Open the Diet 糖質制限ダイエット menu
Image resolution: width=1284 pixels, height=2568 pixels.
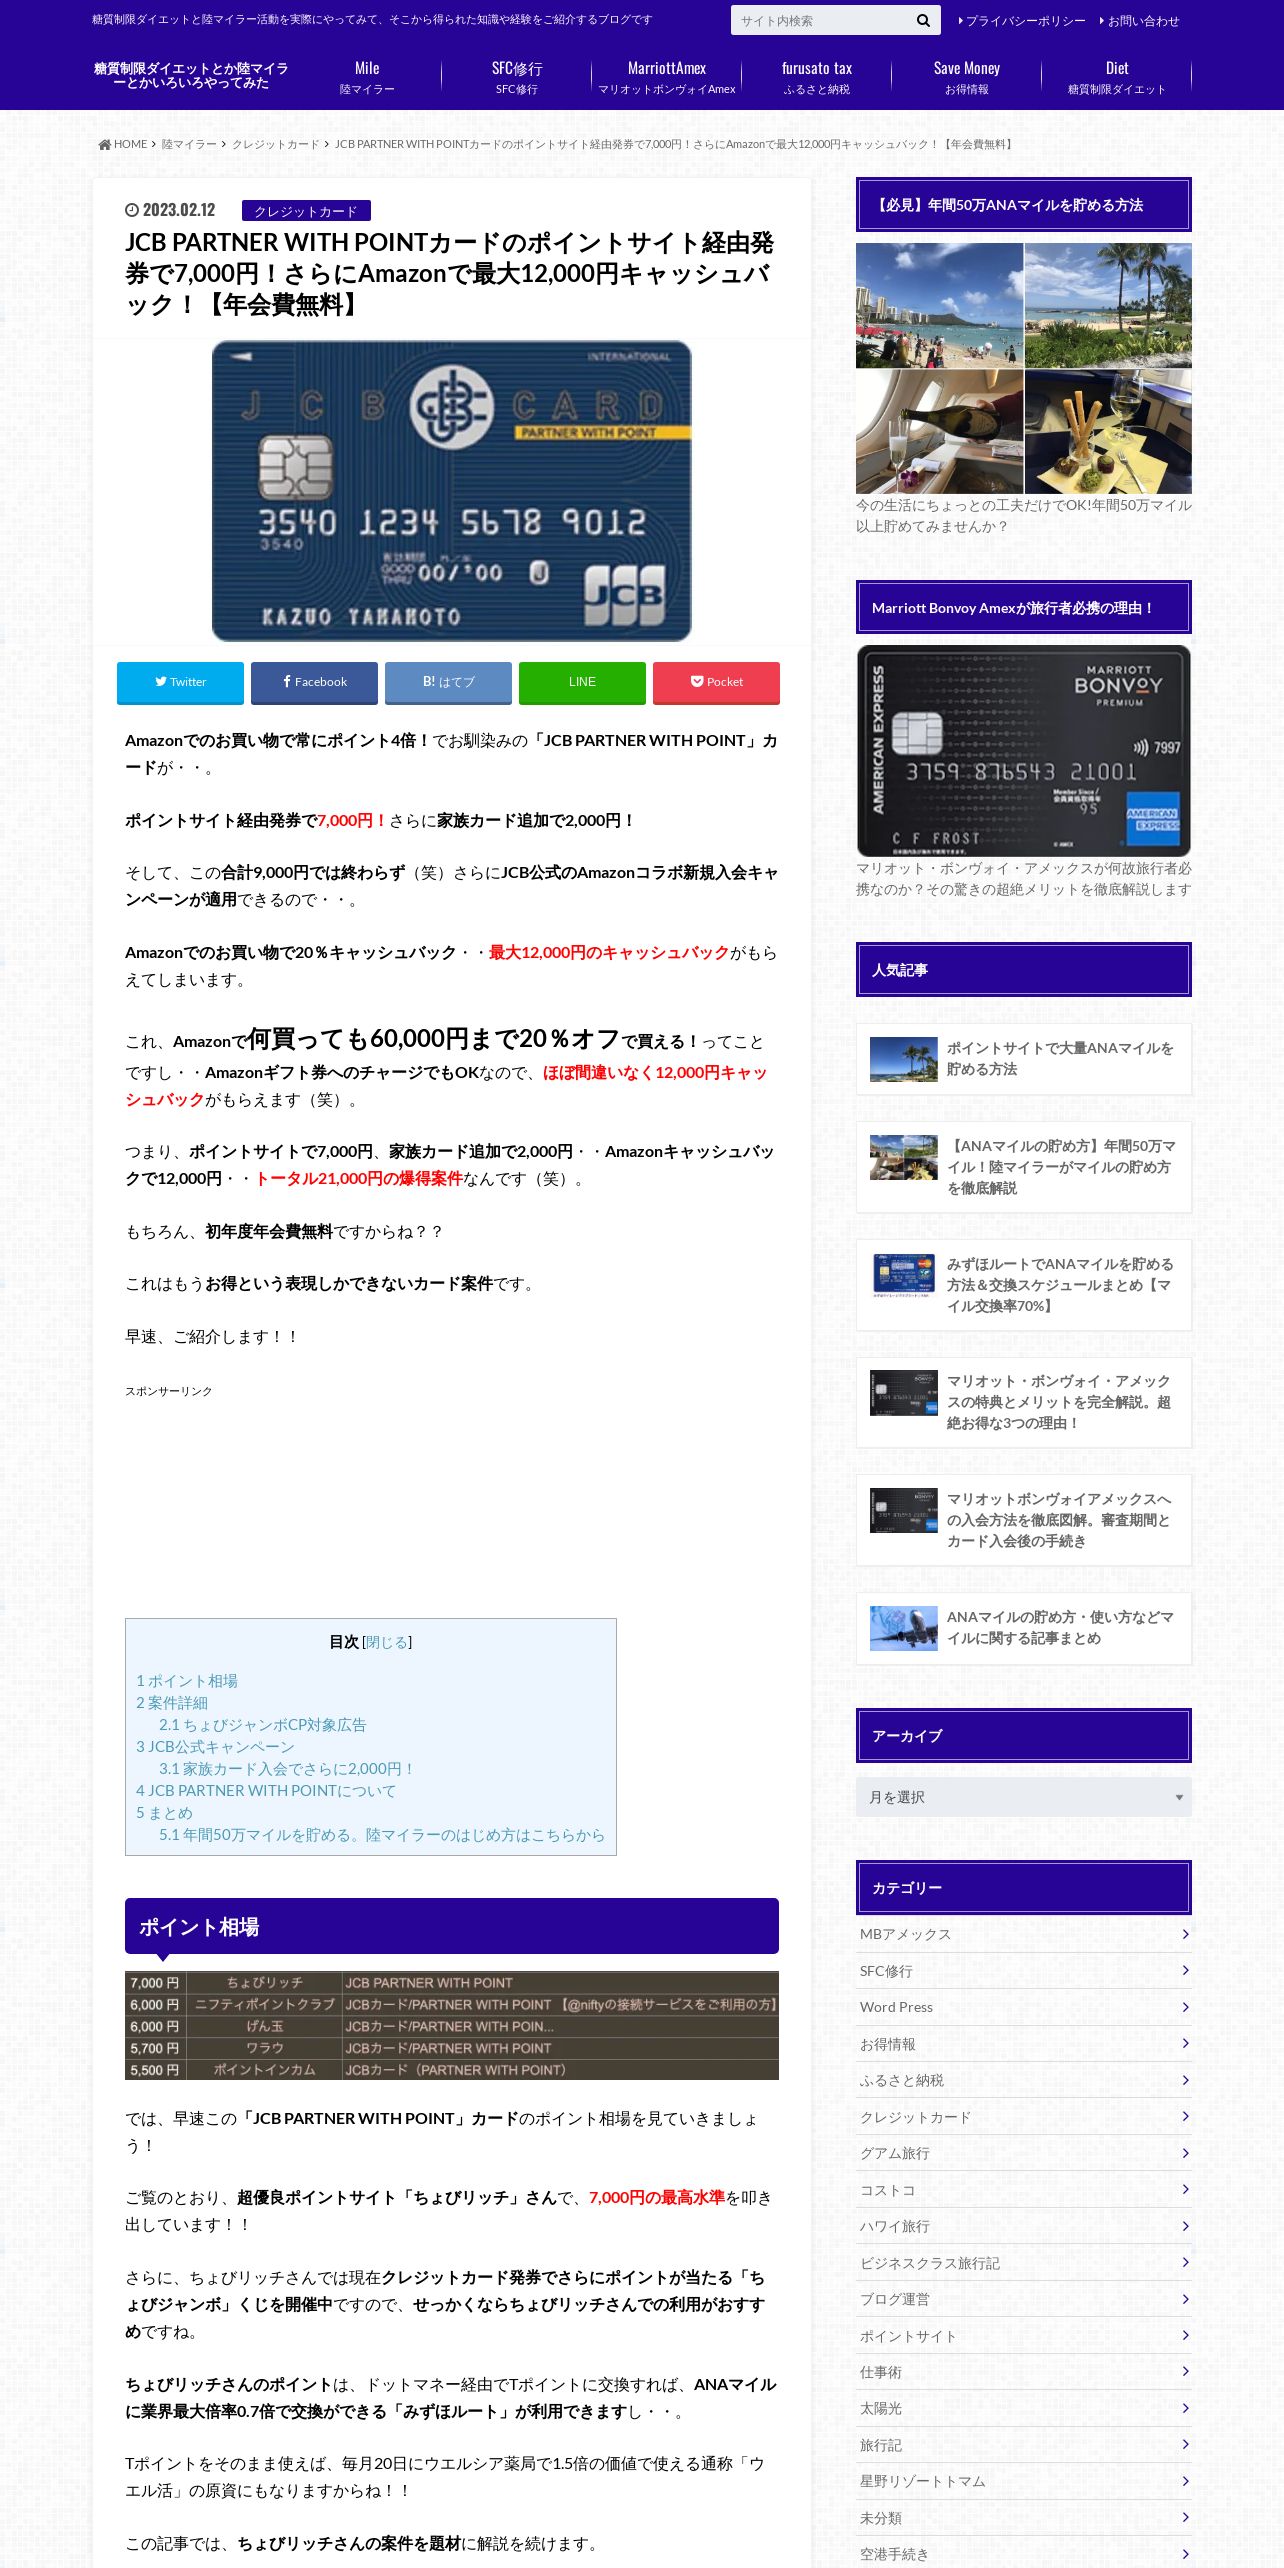(1117, 77)
